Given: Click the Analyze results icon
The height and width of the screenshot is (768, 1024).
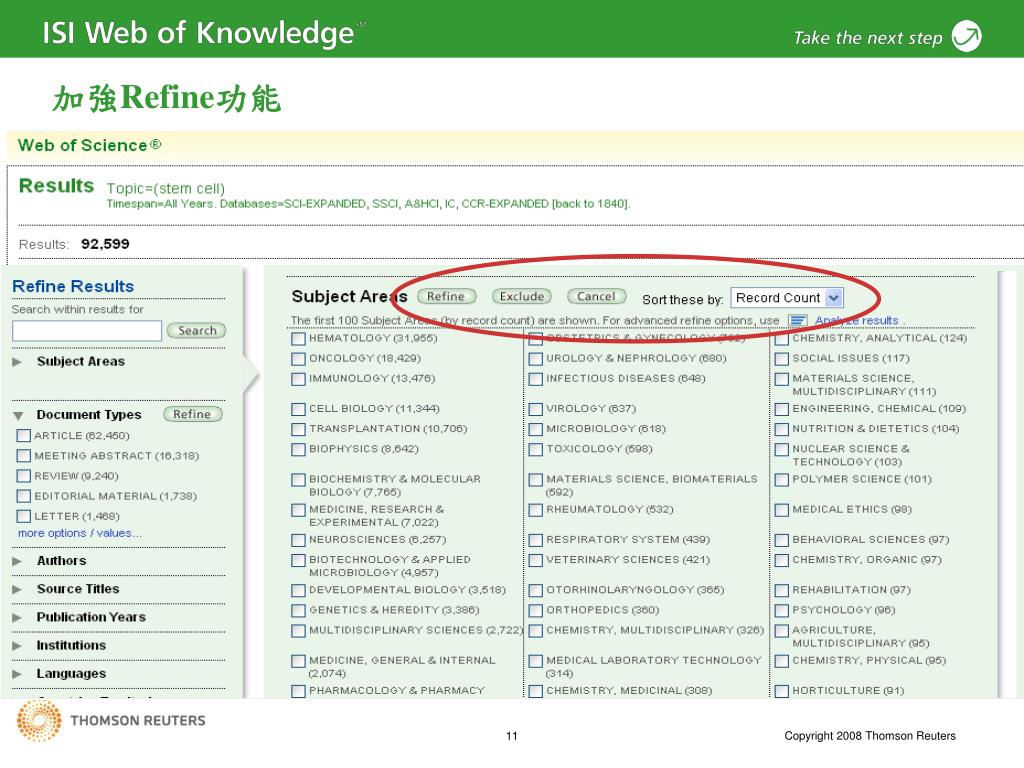Looking at the screenshot, I should [798, 320].
